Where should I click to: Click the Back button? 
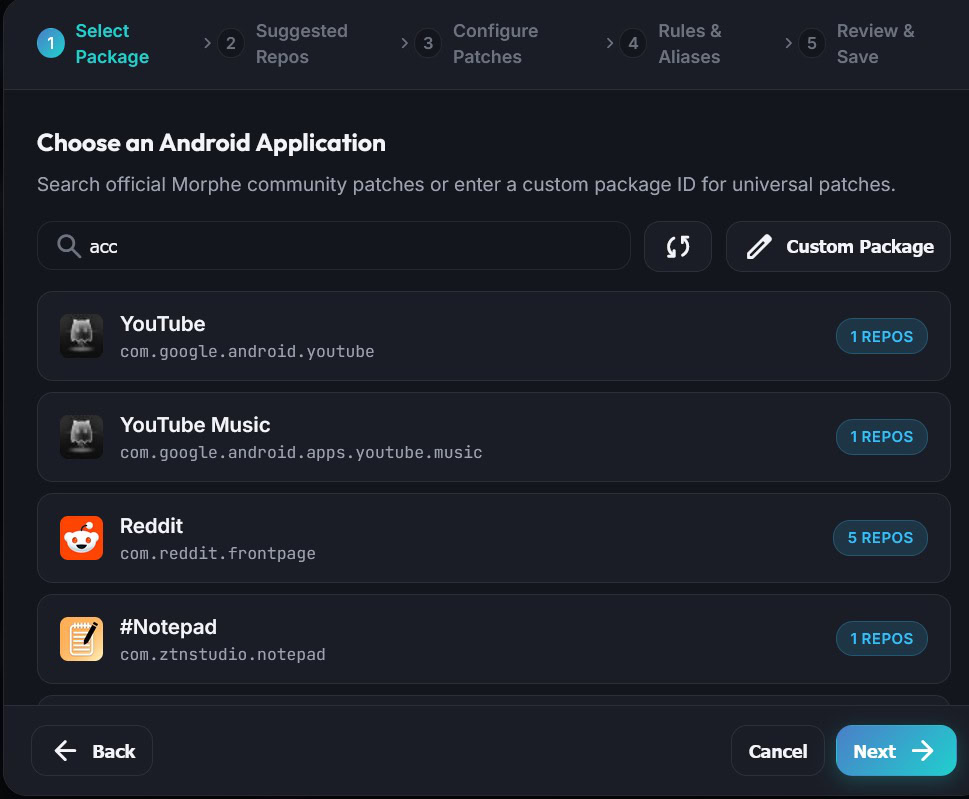coord(92,751)
